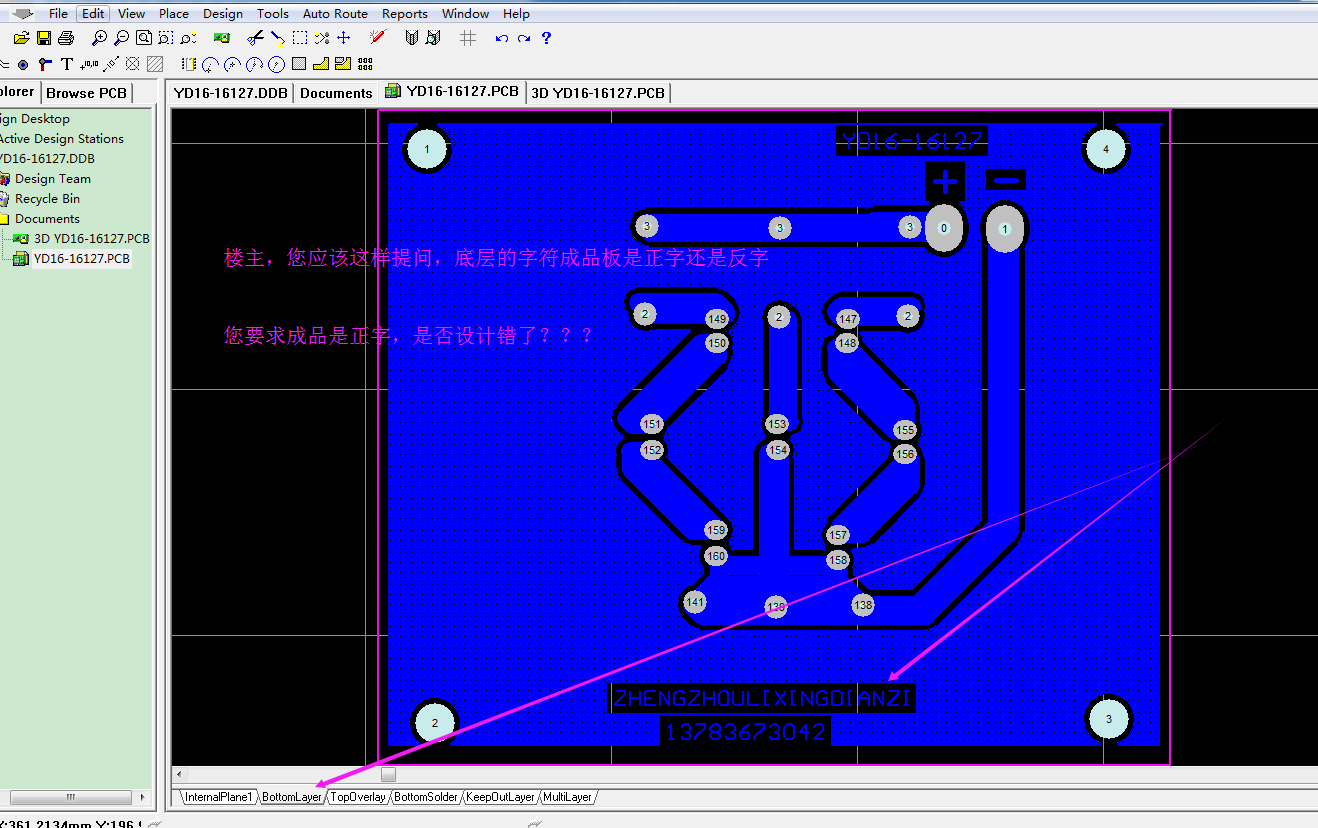This screenshot has width=1318, height=828.
Task: Open the Reports menu
Action: point(405,13)
